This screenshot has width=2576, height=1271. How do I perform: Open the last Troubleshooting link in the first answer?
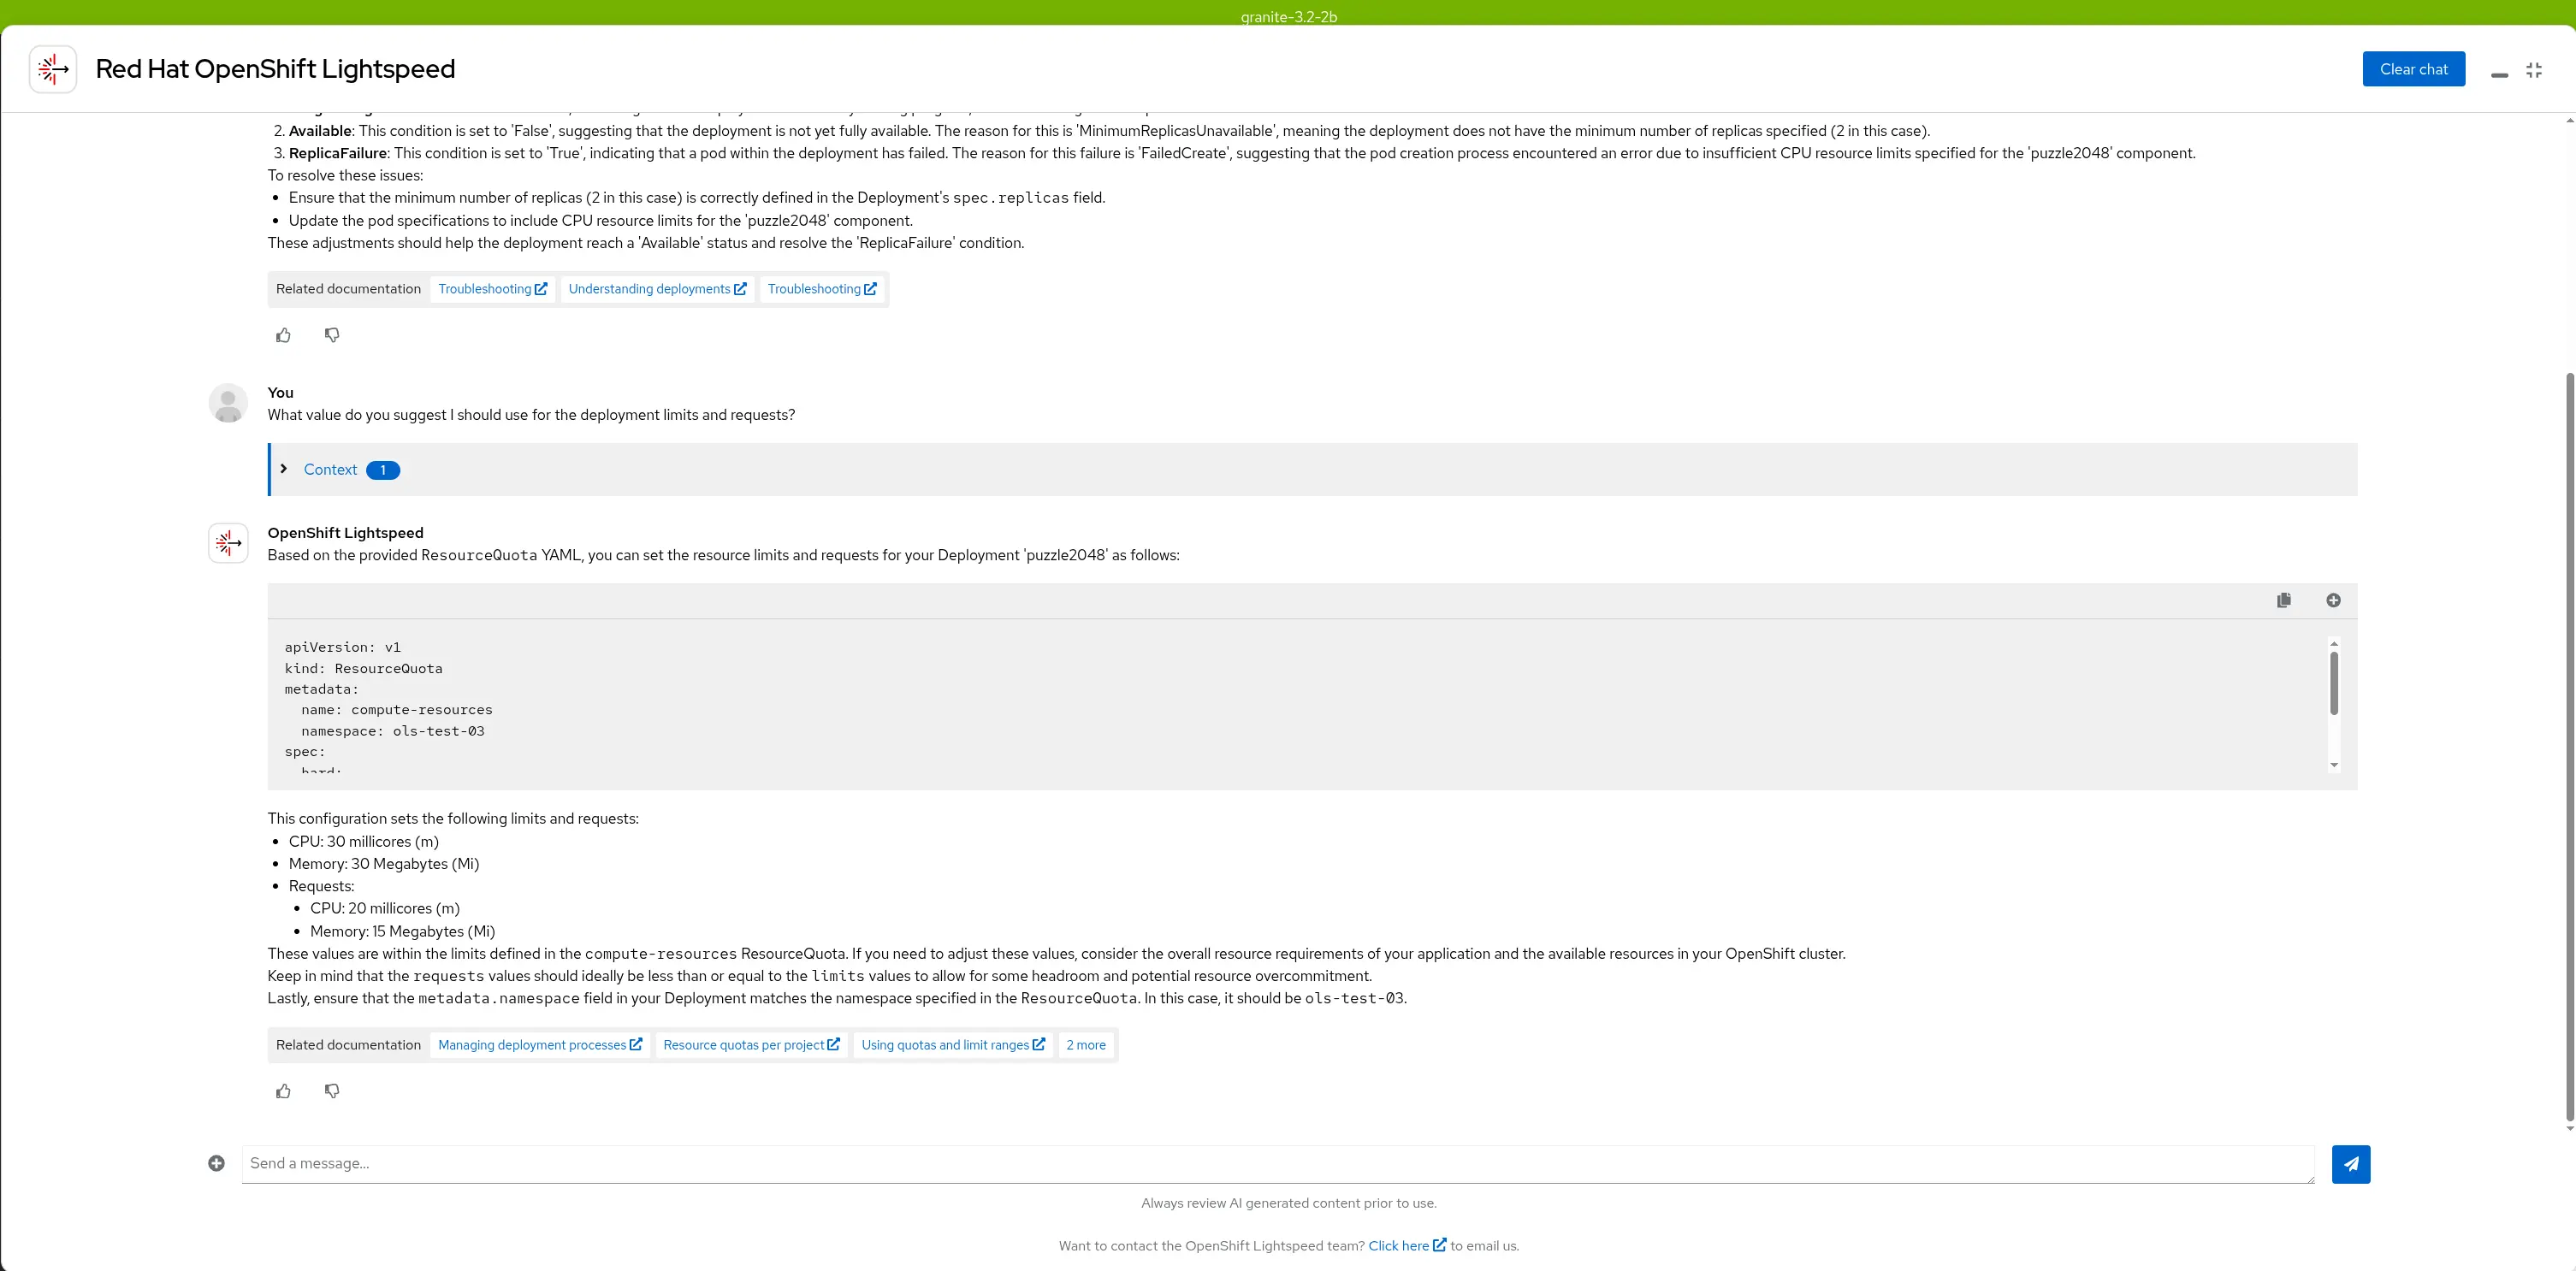[x=822, y=289]
